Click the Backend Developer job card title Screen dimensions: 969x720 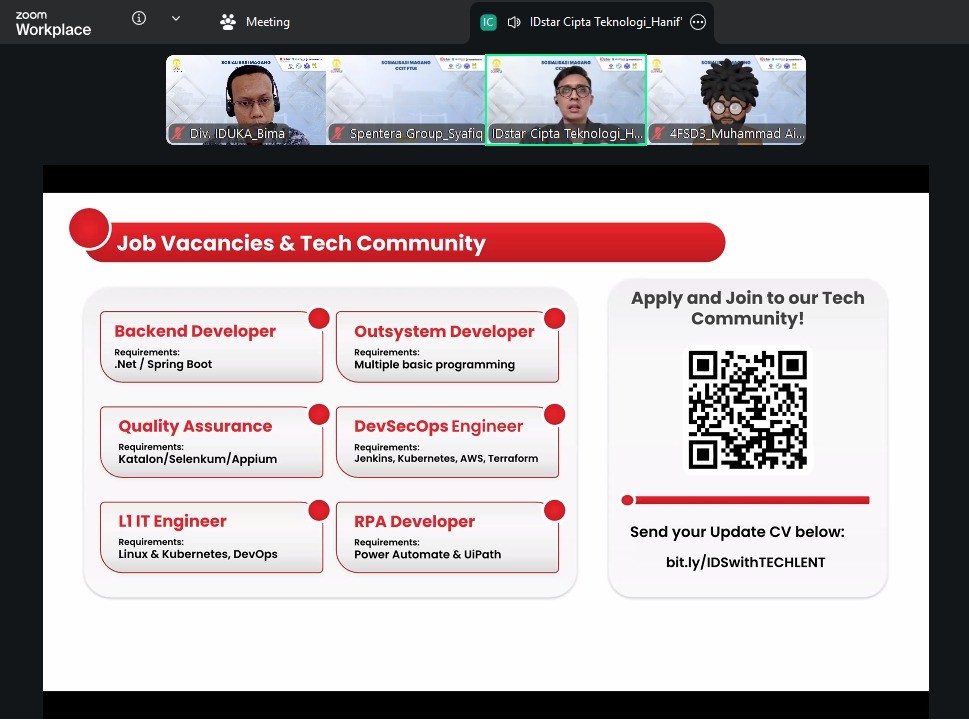coord(195,331)
